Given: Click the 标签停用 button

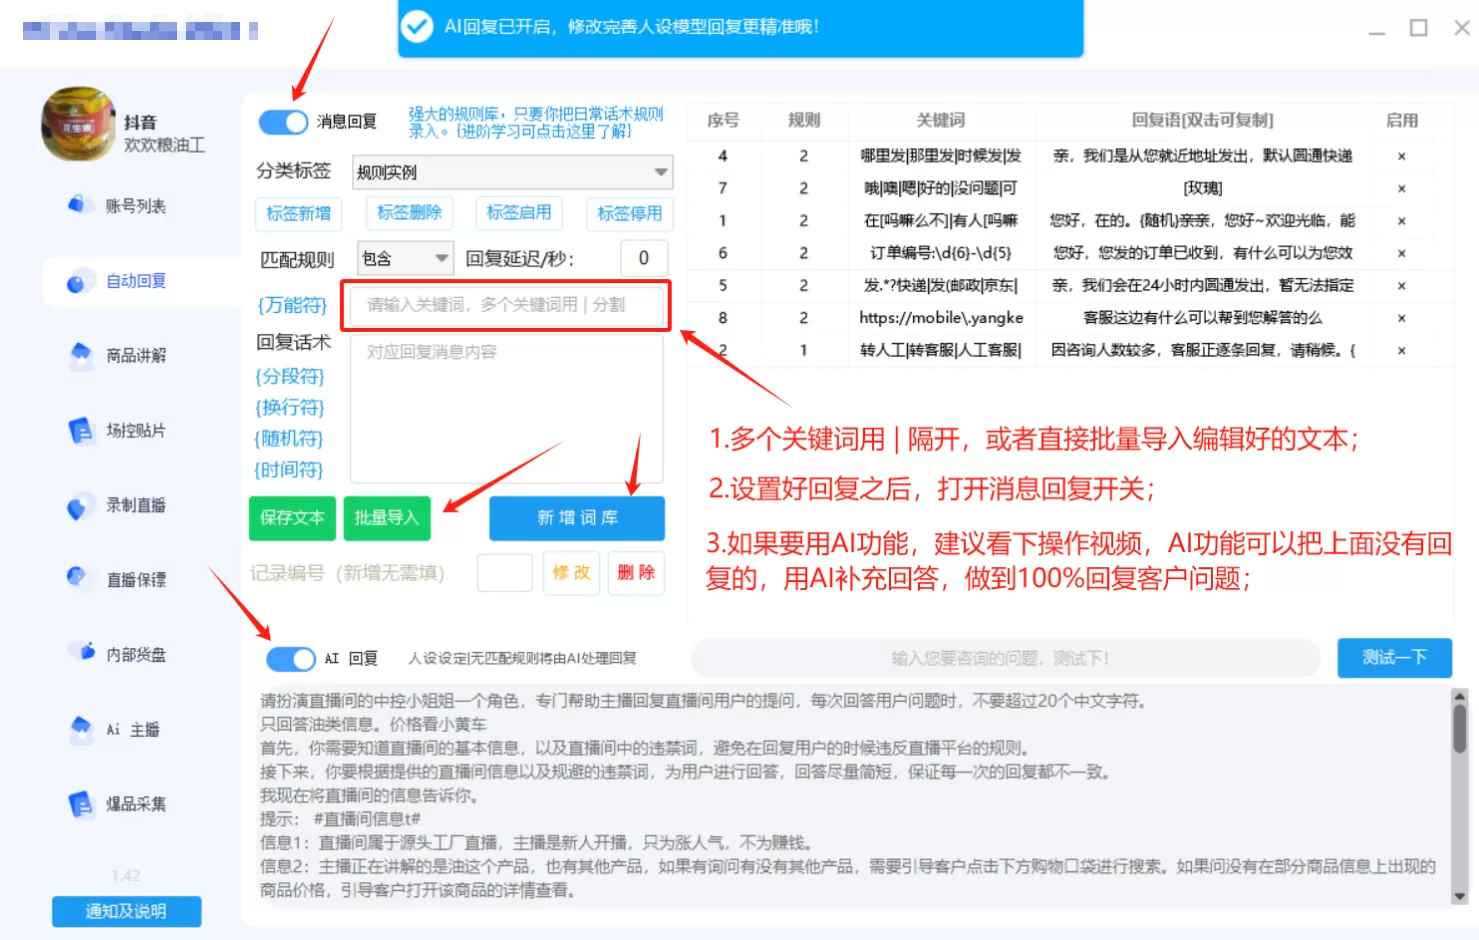Looking at the screenshot, I should pos(629,213).
